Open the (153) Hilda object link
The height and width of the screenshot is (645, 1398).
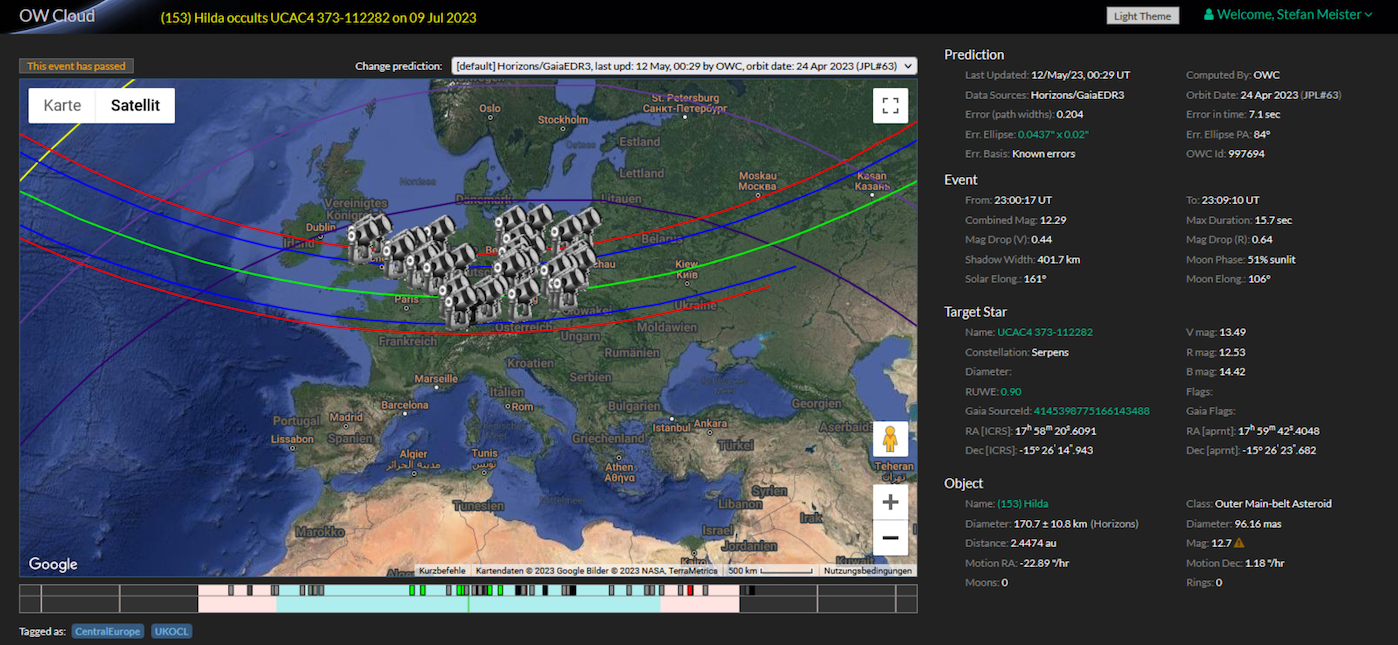click(x=1022, y=504)
